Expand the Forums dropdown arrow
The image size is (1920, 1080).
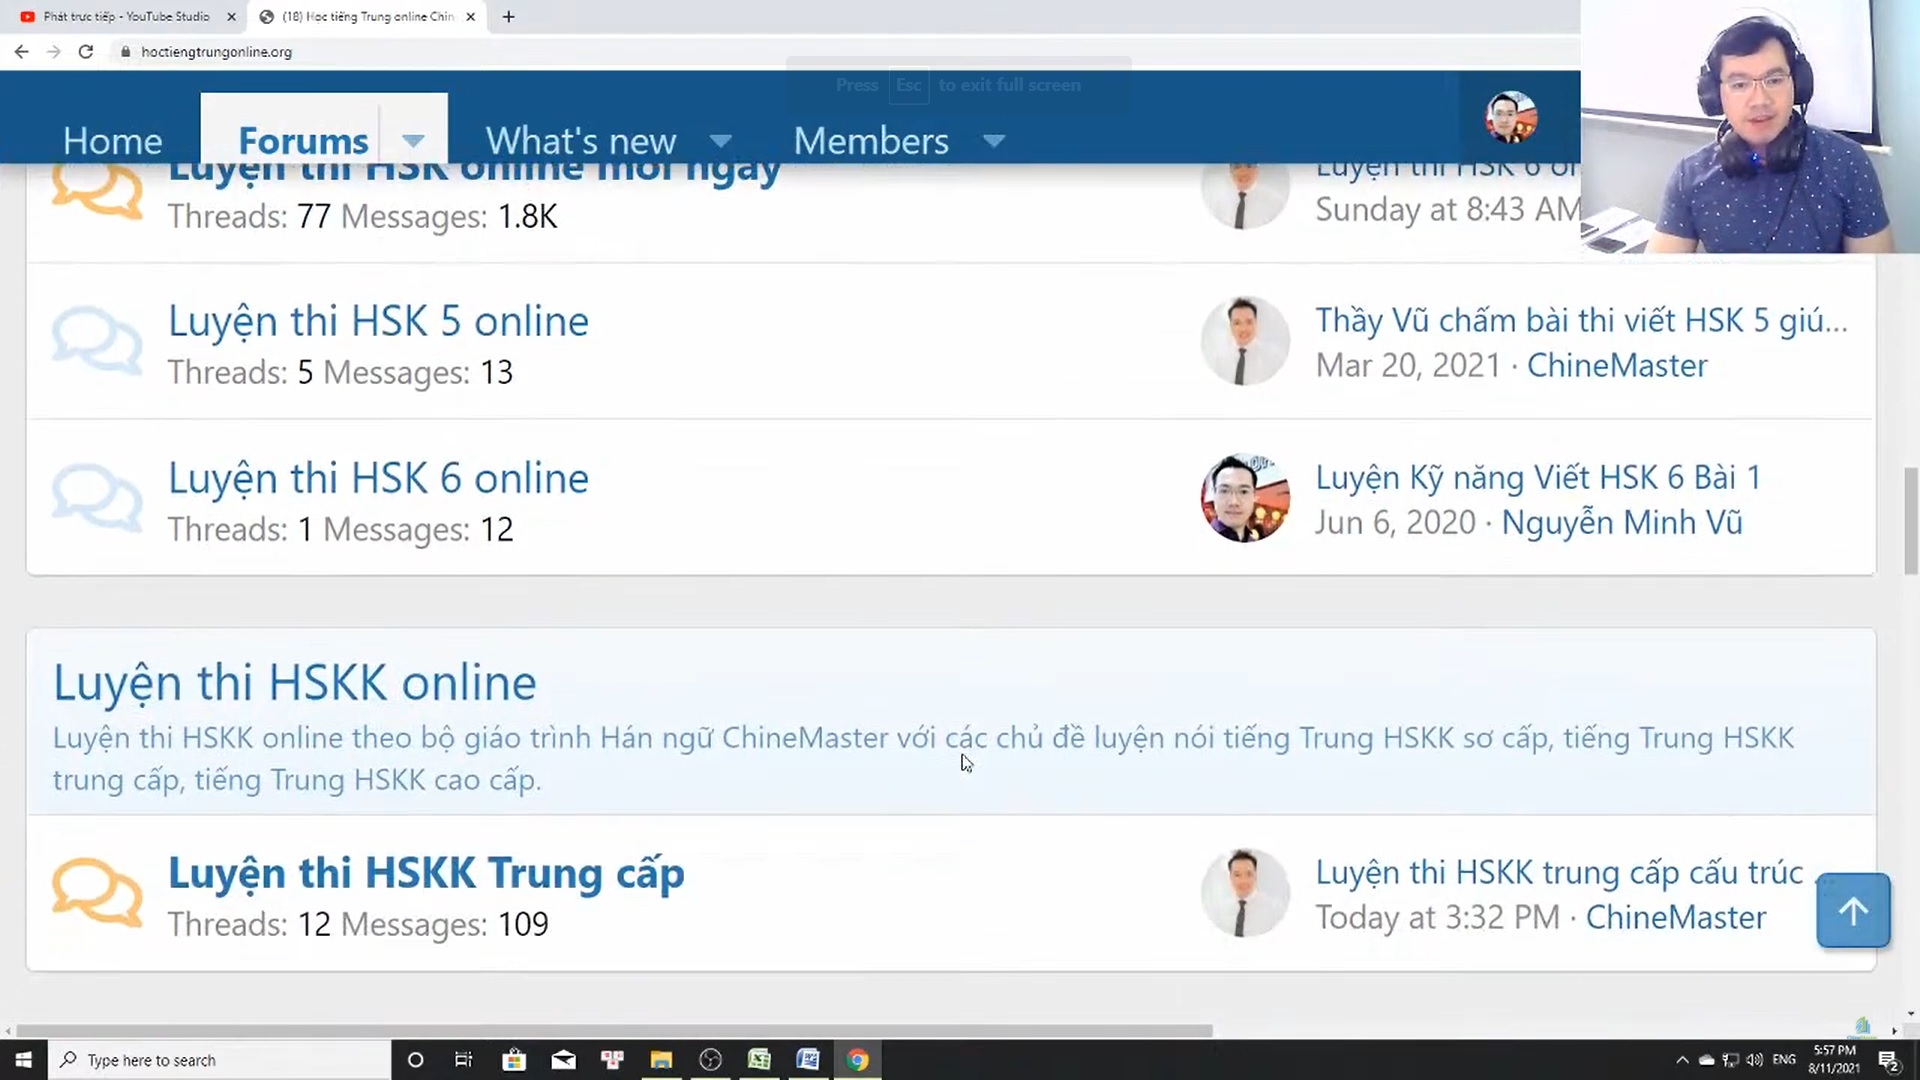[413, 141]
